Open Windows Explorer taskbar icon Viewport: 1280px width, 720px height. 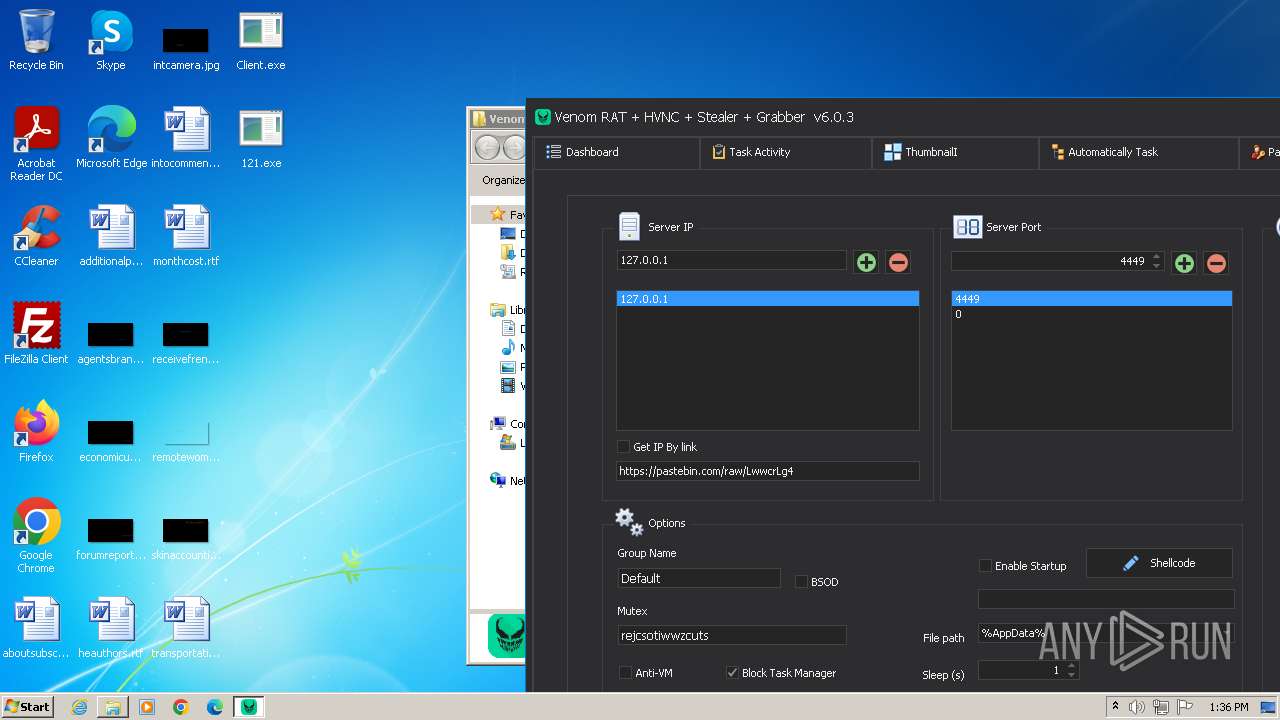(x=113, y=707)
